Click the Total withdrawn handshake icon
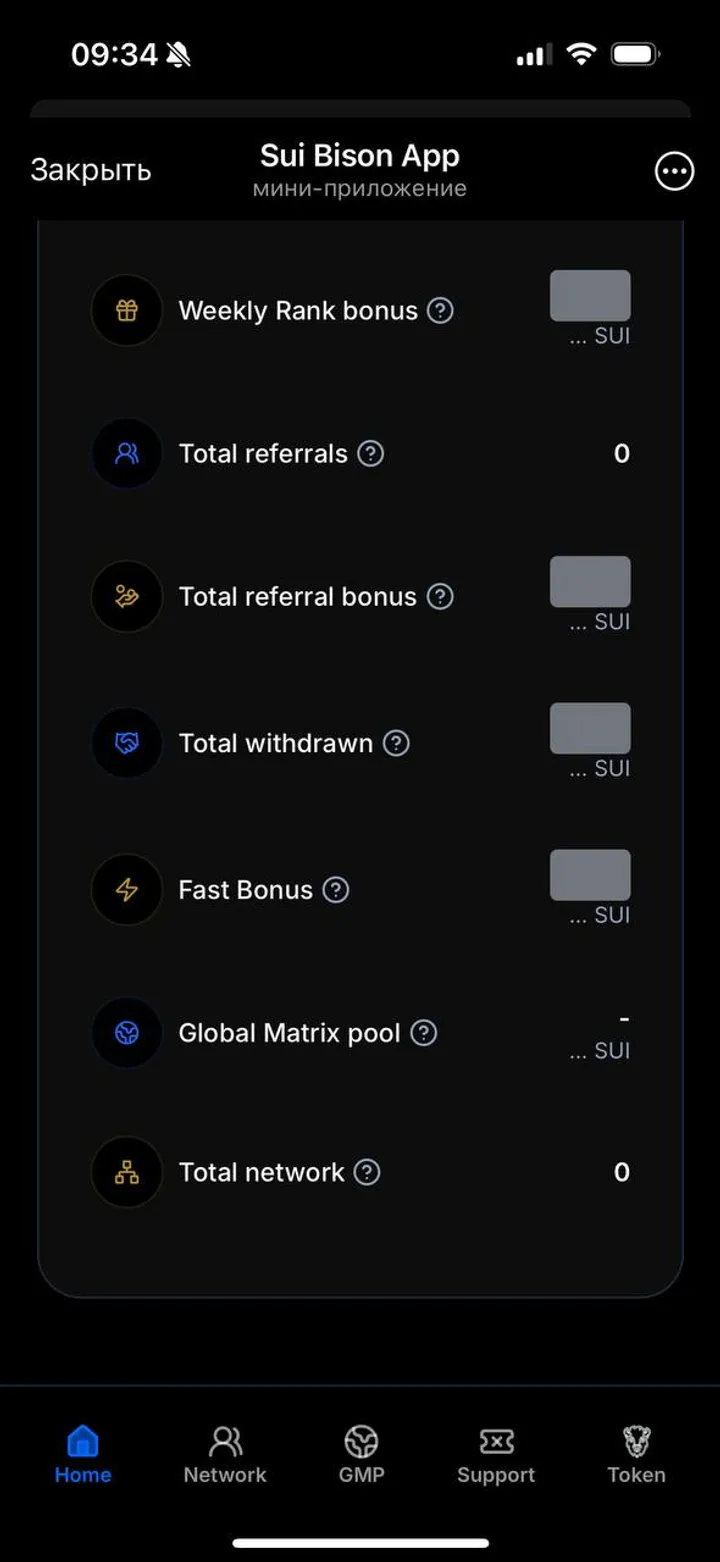Viewport: 720px width, 1562px height. pos(126,743)
